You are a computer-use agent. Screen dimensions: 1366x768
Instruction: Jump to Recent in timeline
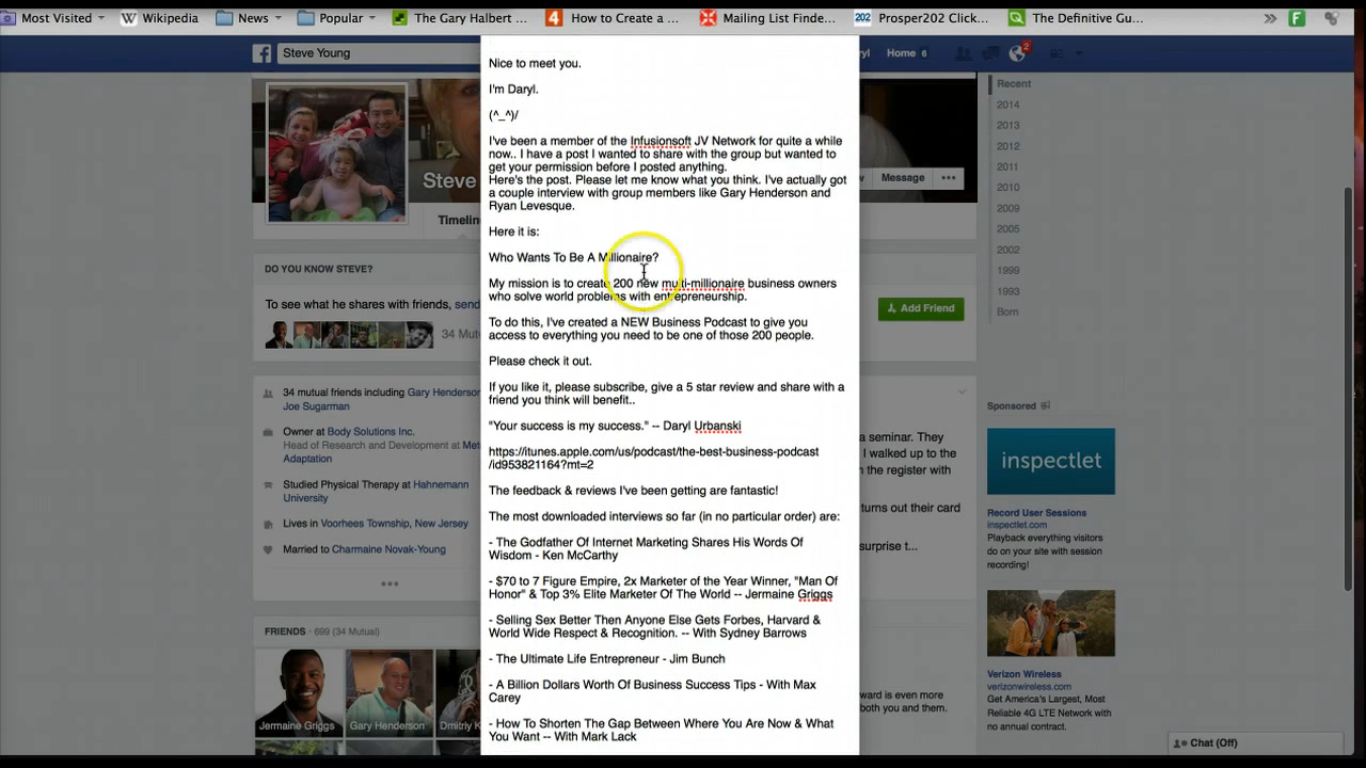[1014, 84]
